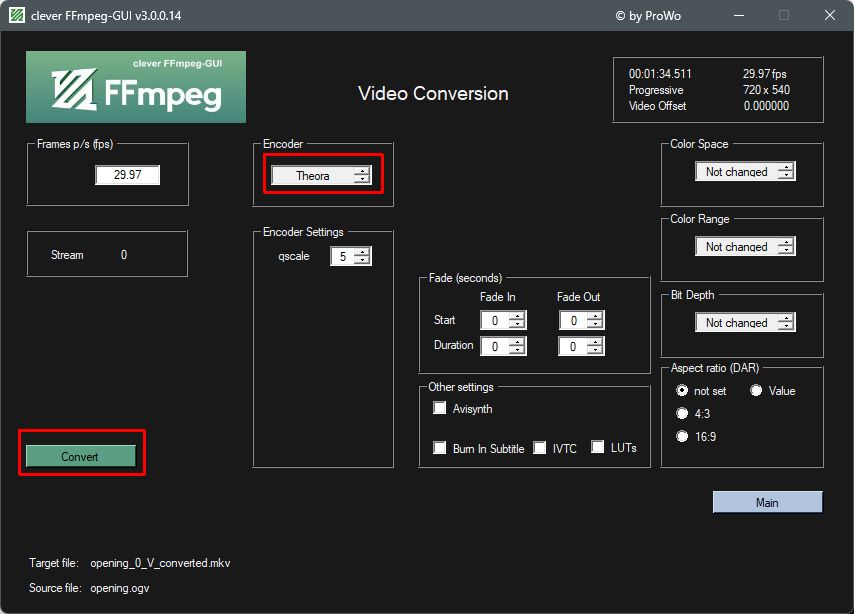854x614 pixels.
Task: Enable the Burn In Subtitle checkbox
Action: point(440,448)
